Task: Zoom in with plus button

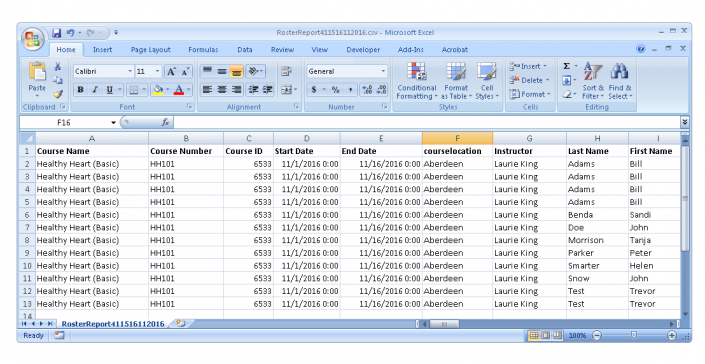Action: tap(671, 335)
